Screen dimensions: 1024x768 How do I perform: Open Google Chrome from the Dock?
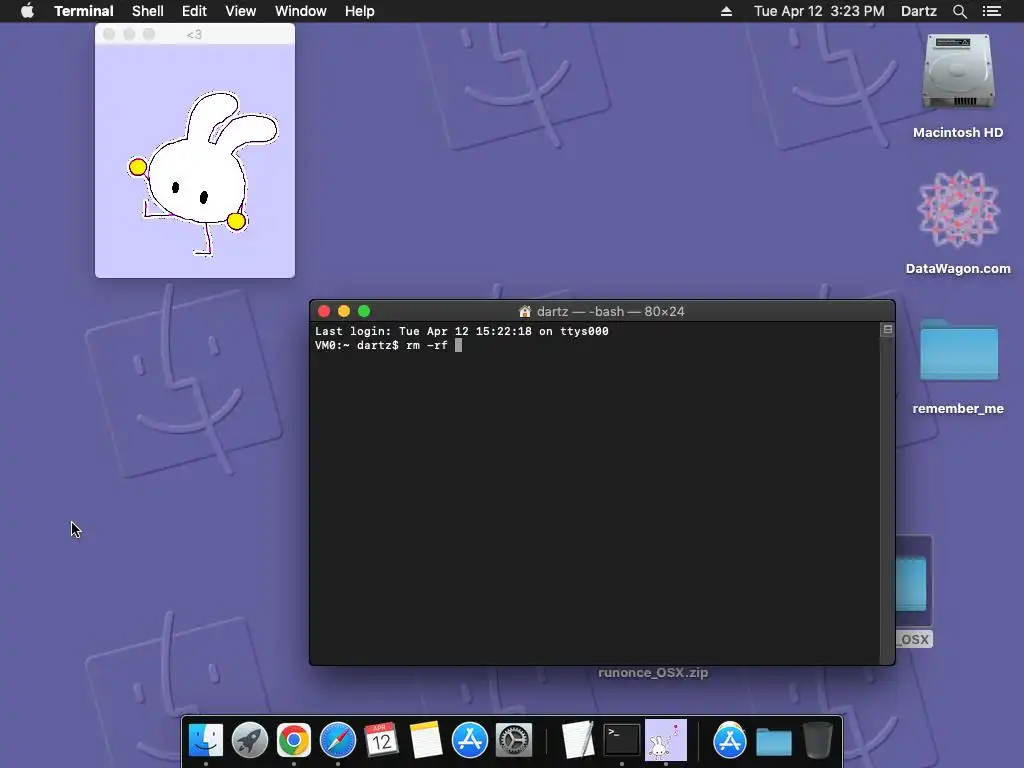(293, 740)
